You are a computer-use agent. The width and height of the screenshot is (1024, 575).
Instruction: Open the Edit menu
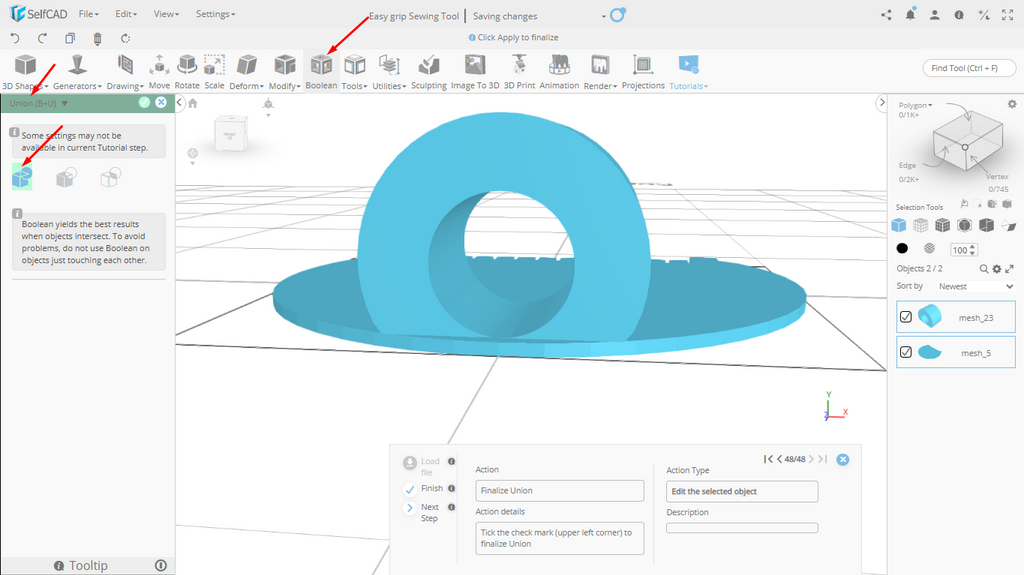tap(126, 14)
